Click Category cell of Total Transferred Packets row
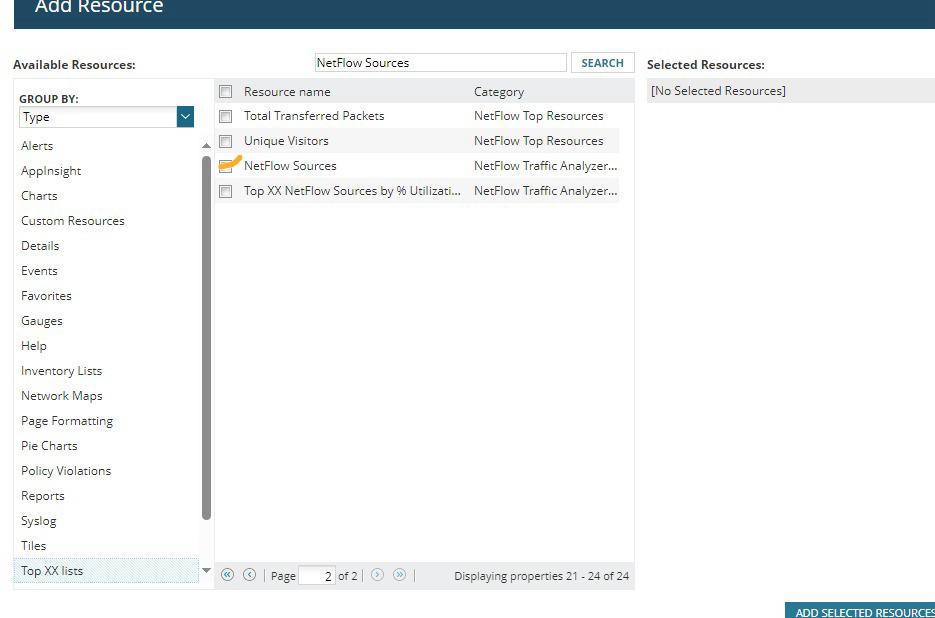 [x=538, y=116]
